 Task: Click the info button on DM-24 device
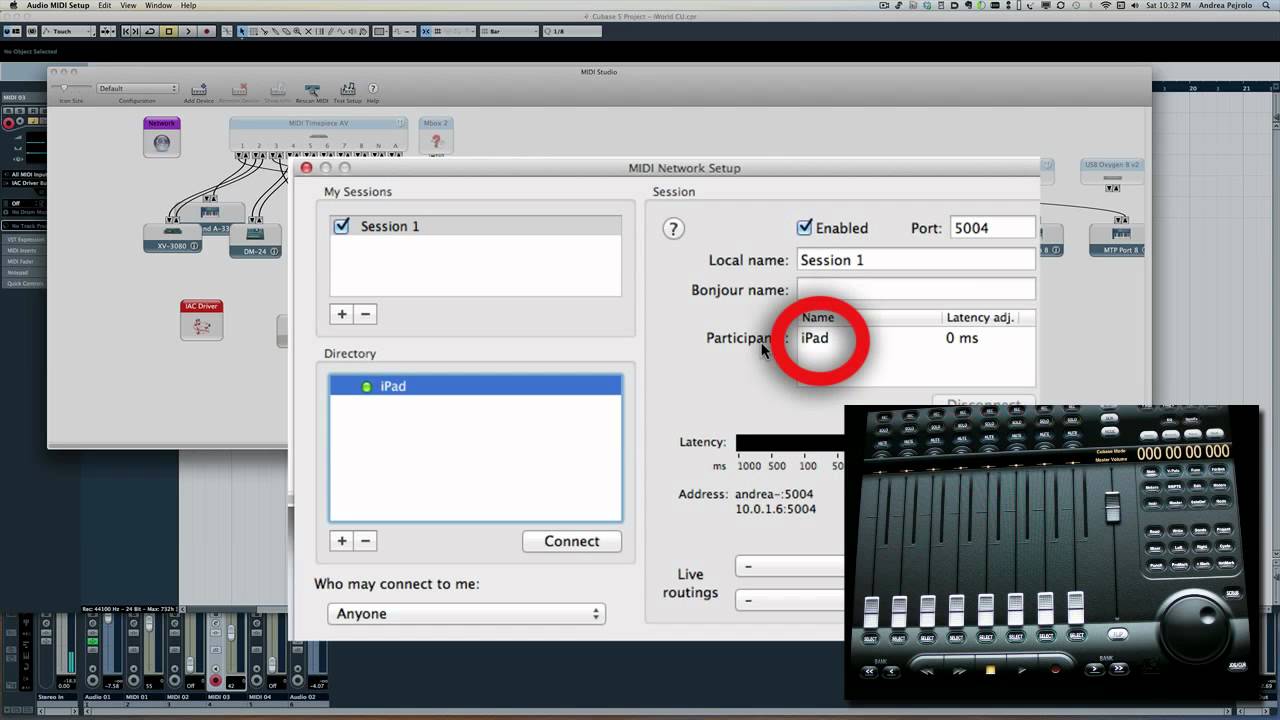coord(275,251)
